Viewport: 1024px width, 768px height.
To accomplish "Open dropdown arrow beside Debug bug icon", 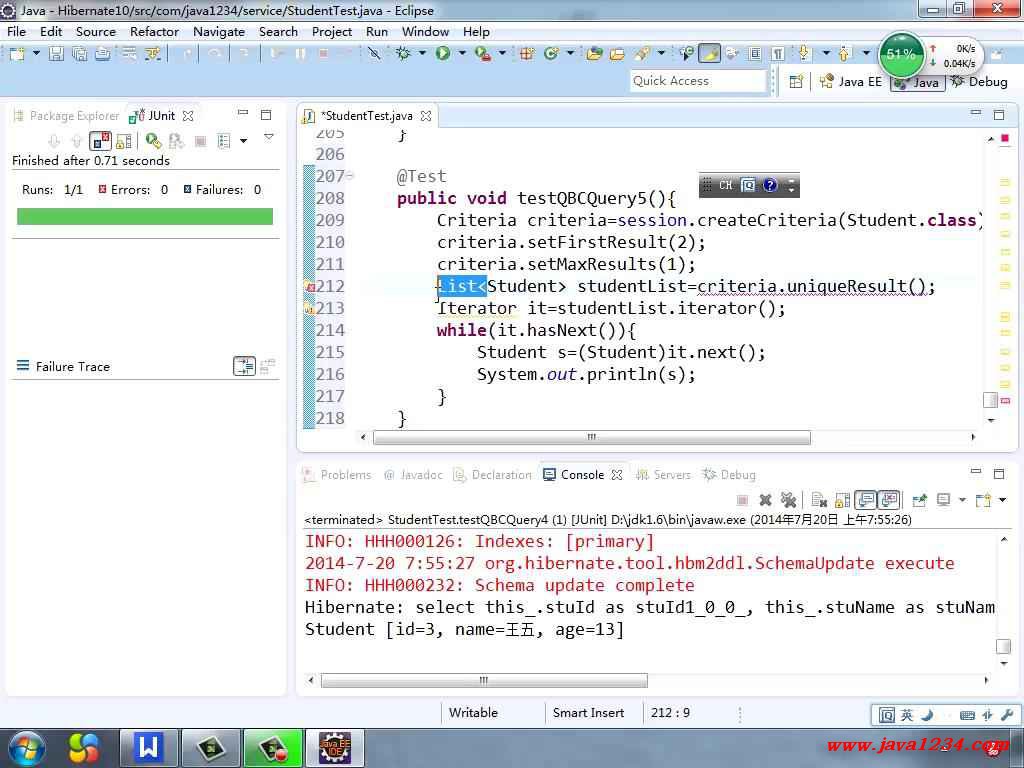I will pos(422,54).
